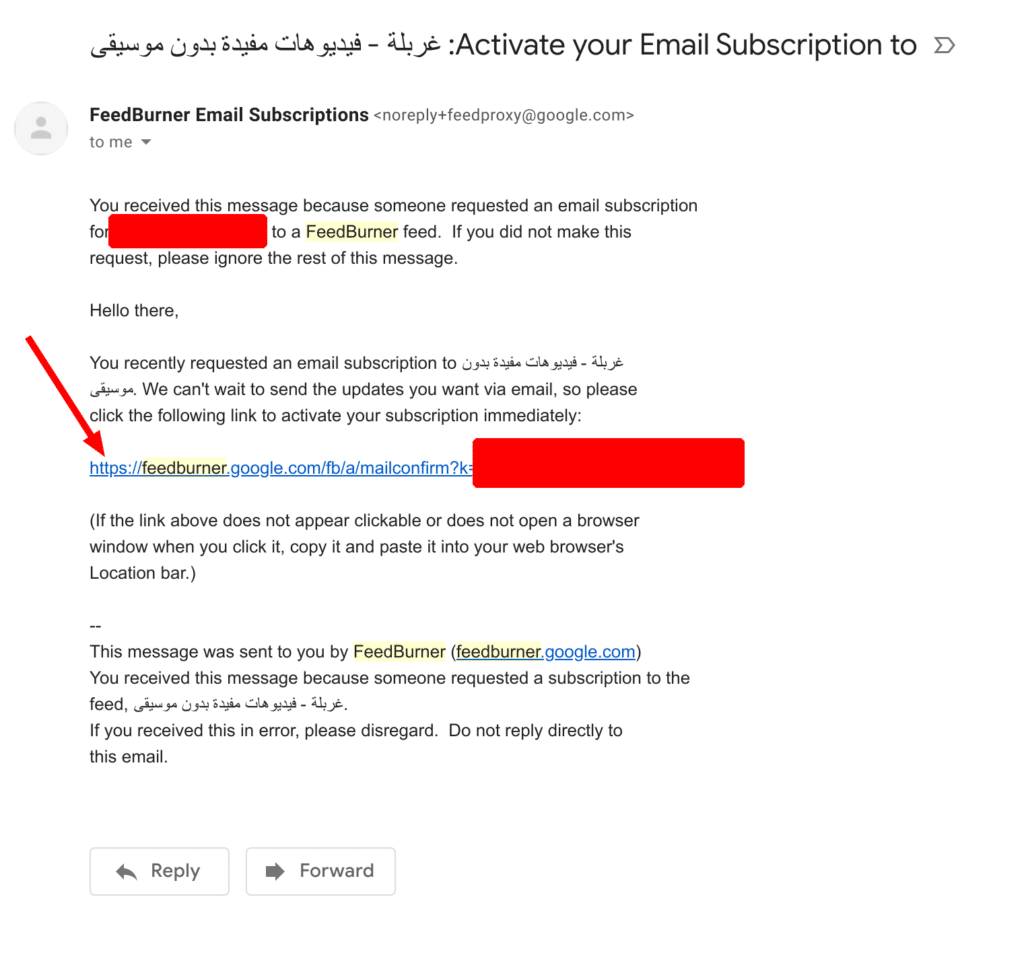Open the sender's profile avatar
This screenshot has width=1024, height=961.
tap(41, 128)
